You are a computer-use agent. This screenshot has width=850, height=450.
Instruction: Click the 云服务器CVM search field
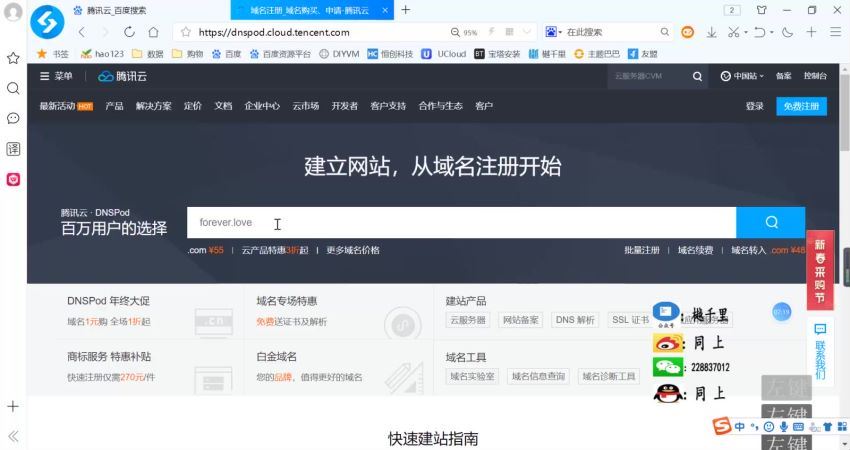[x=648, y=76]
